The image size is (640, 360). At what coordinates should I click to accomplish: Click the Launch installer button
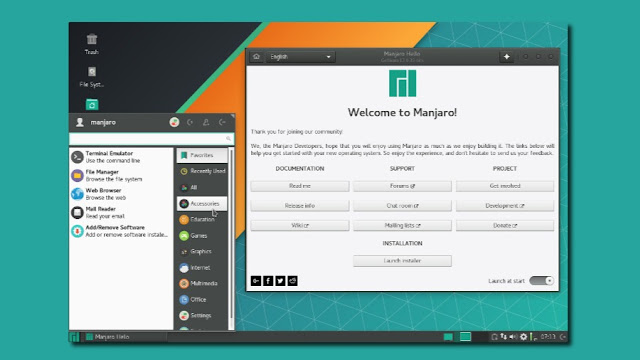(402, 261)
